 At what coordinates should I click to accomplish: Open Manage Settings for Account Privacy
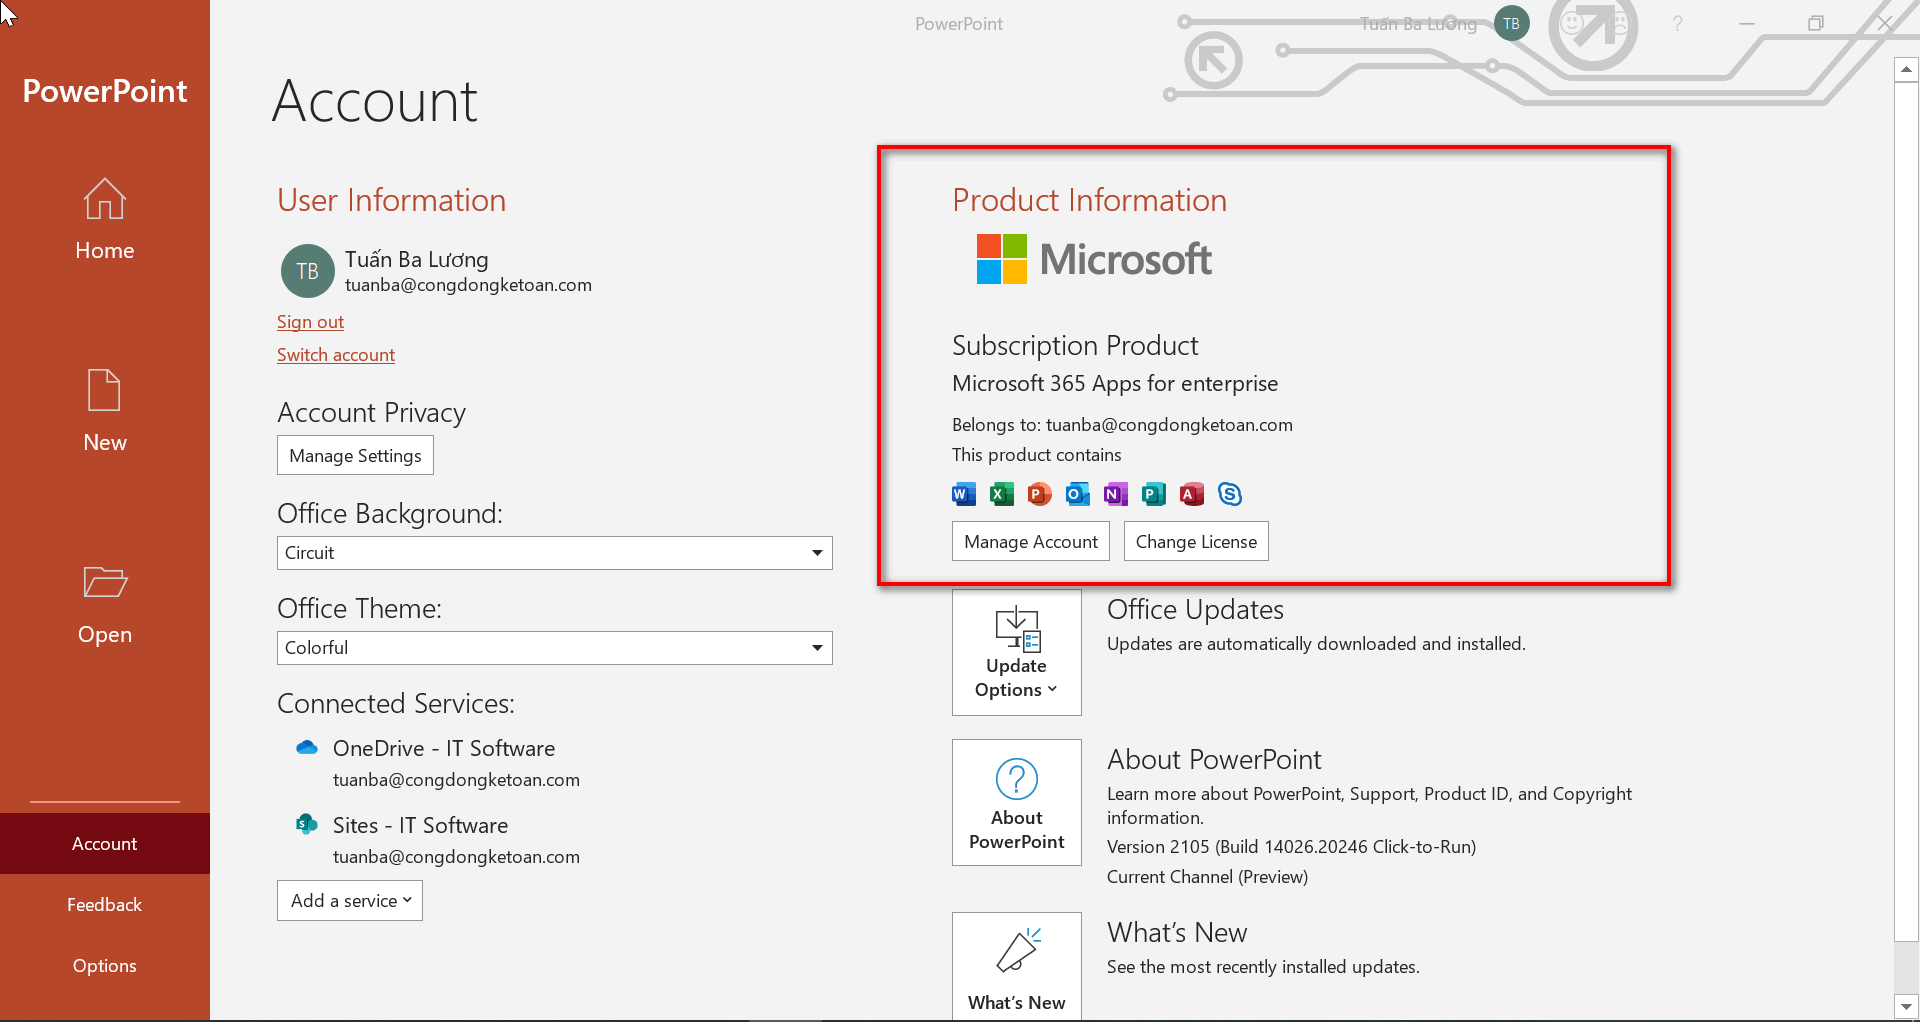point(355,455)
